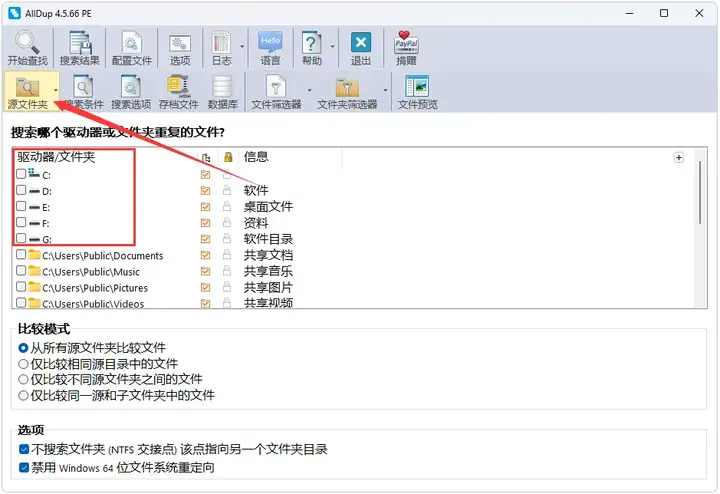Check the D: drive checkbox
Screen dimensions: 720x494
tap(21, 190)
